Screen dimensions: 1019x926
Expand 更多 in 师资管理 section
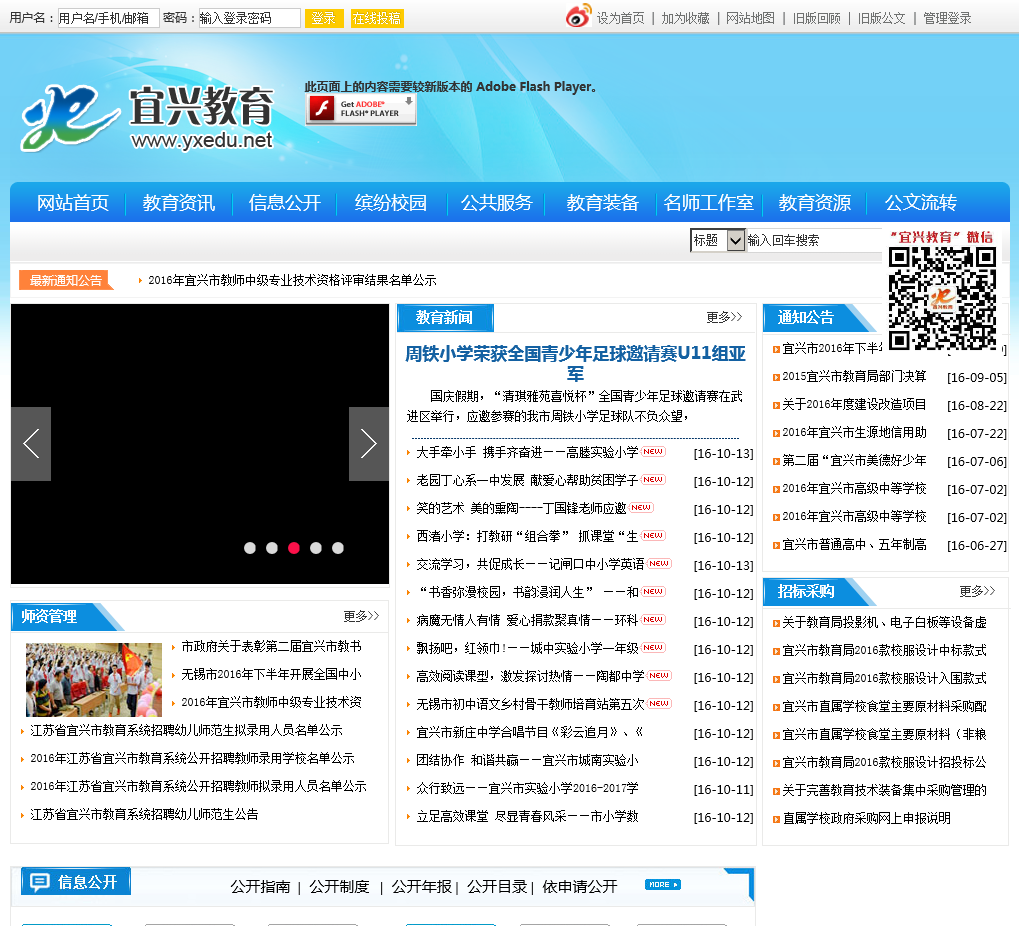click(361, 616)
